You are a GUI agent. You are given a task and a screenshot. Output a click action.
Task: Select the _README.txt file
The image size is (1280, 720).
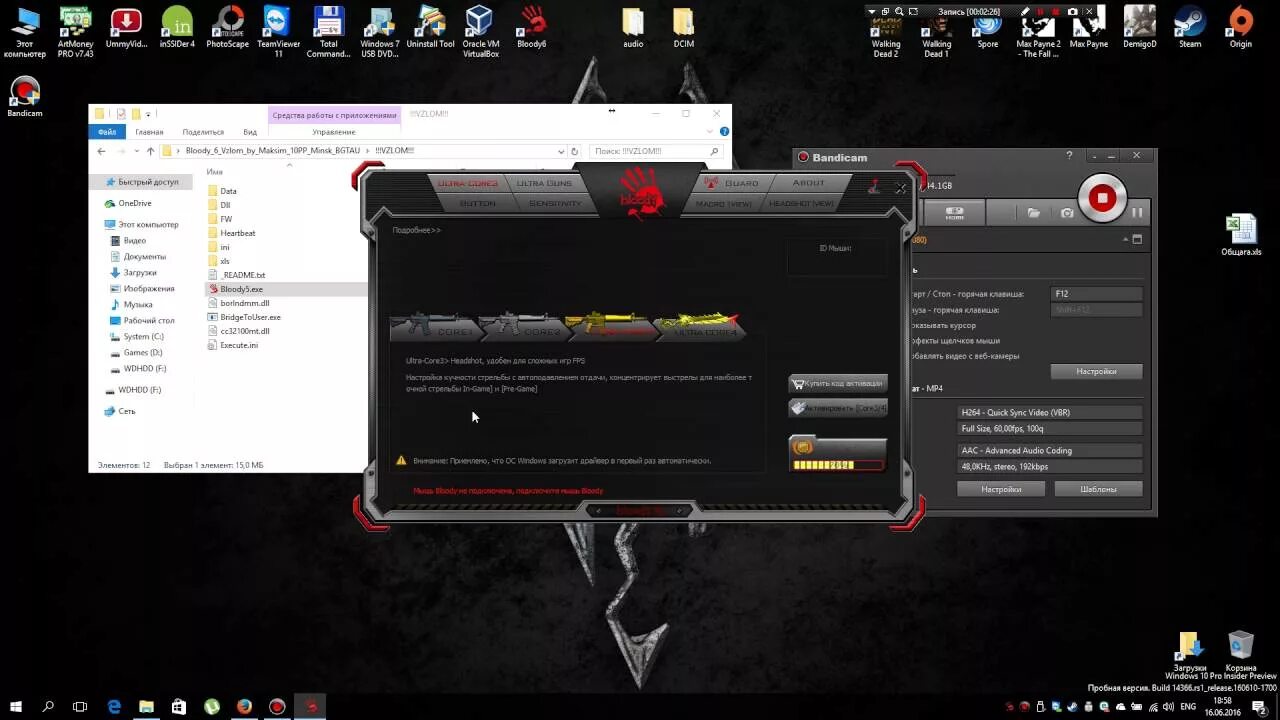tap(236, 275)
